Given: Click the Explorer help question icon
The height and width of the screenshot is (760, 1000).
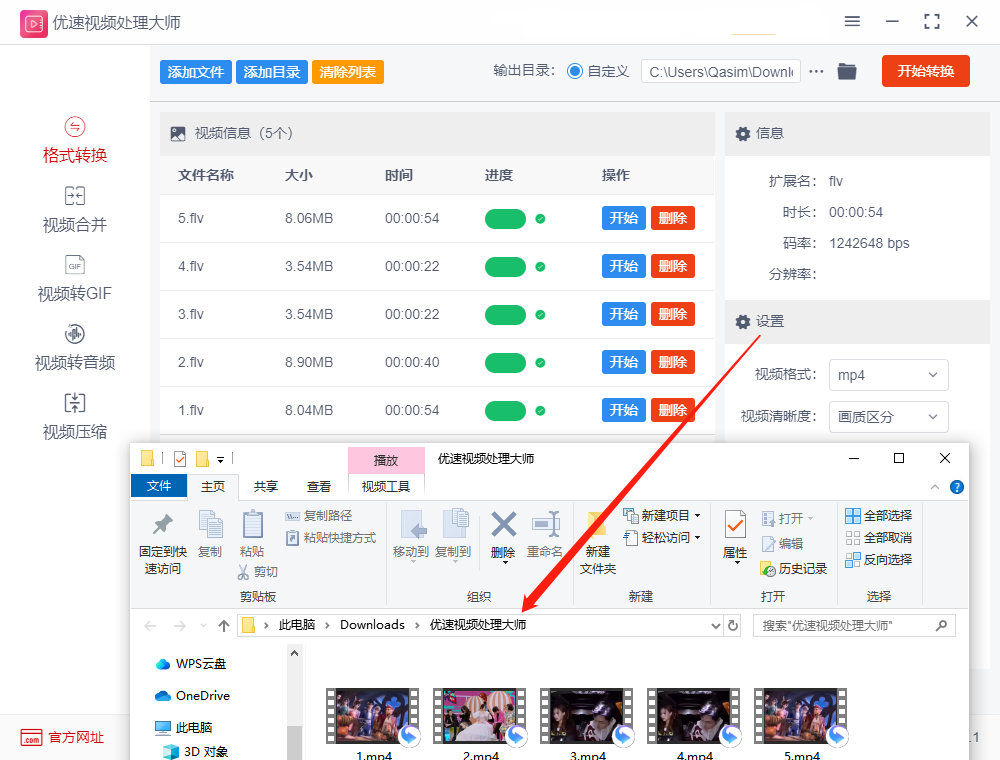Looking at the screenshot, I should point(957,487).
